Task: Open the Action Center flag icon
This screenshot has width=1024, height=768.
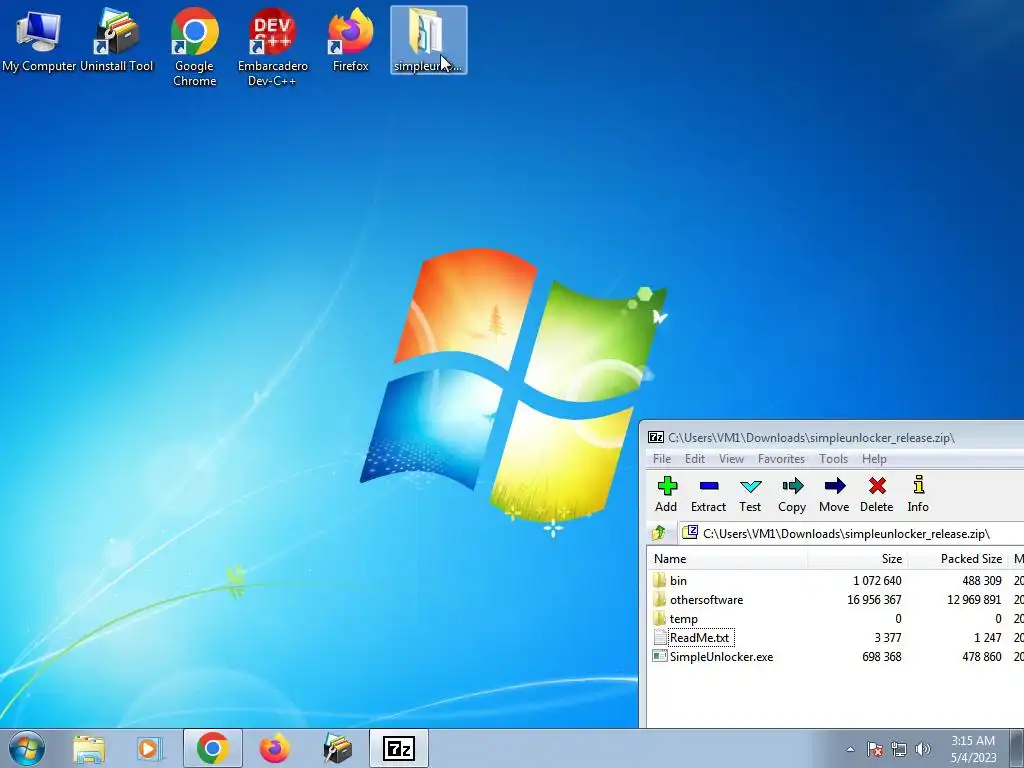Action: [x=874, y=749]
